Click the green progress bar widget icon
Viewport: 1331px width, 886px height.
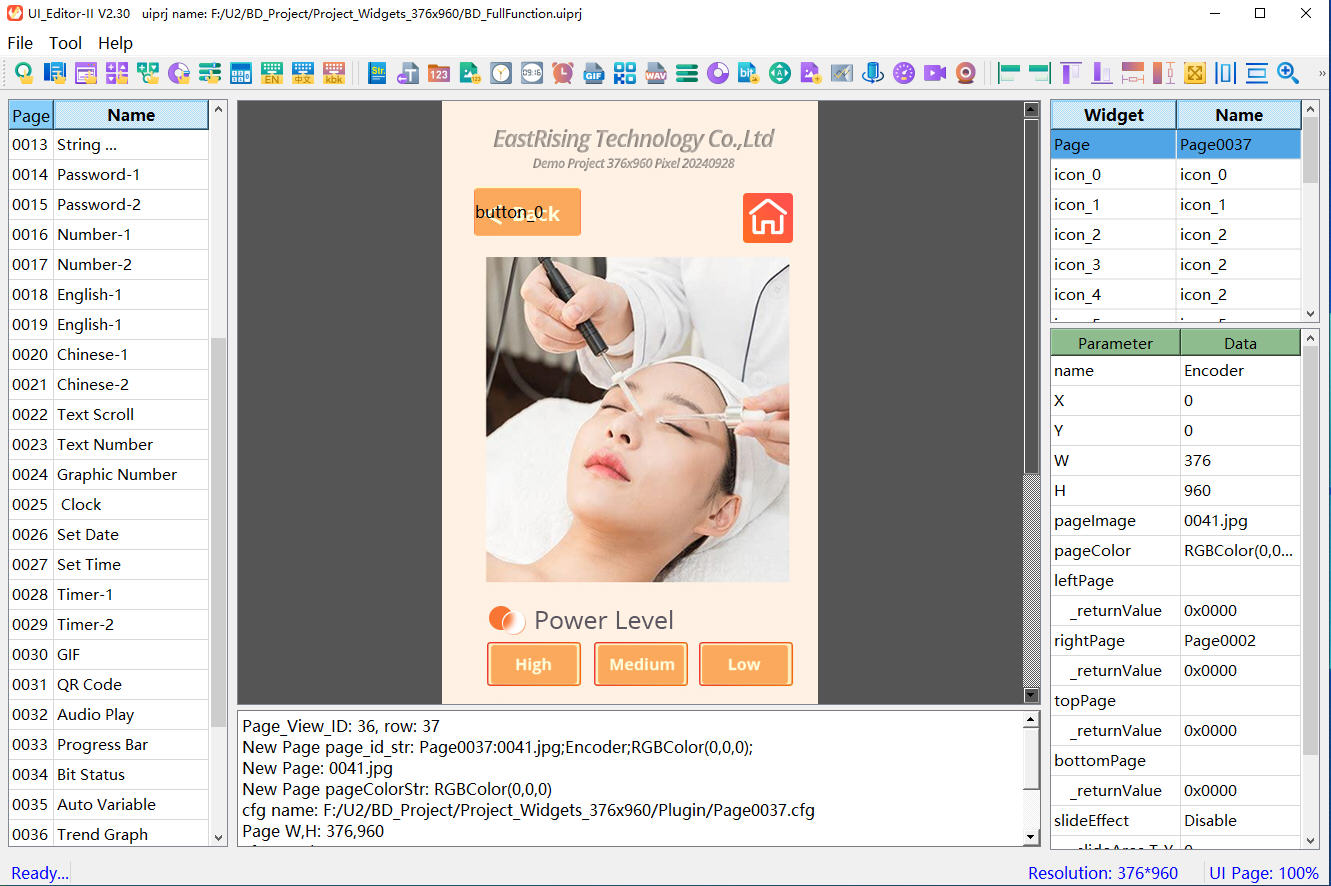tap(687, 73)
